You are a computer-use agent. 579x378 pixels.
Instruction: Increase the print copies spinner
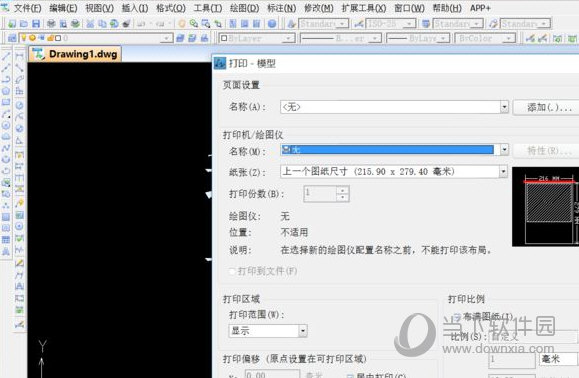(343, 190)
